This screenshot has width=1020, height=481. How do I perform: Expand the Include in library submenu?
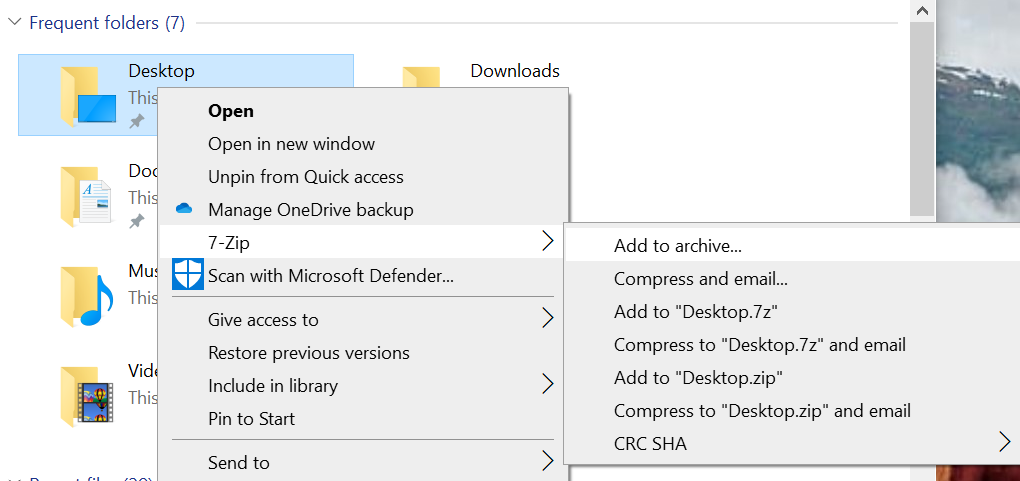(x=546, y=384)
